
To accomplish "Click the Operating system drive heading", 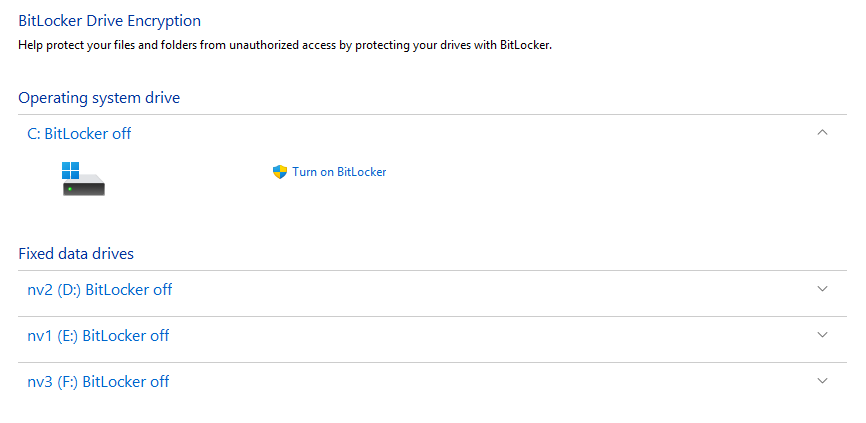I will coord(99,97).
